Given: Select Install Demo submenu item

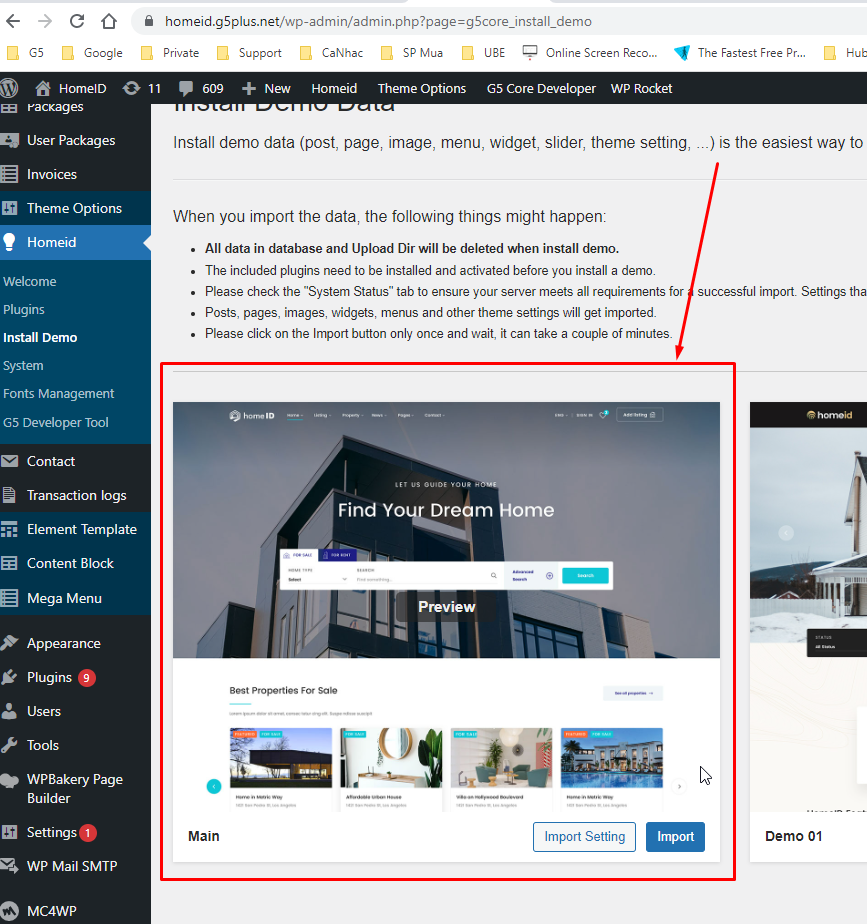Looking at the screenshot, I should point(40,338).
